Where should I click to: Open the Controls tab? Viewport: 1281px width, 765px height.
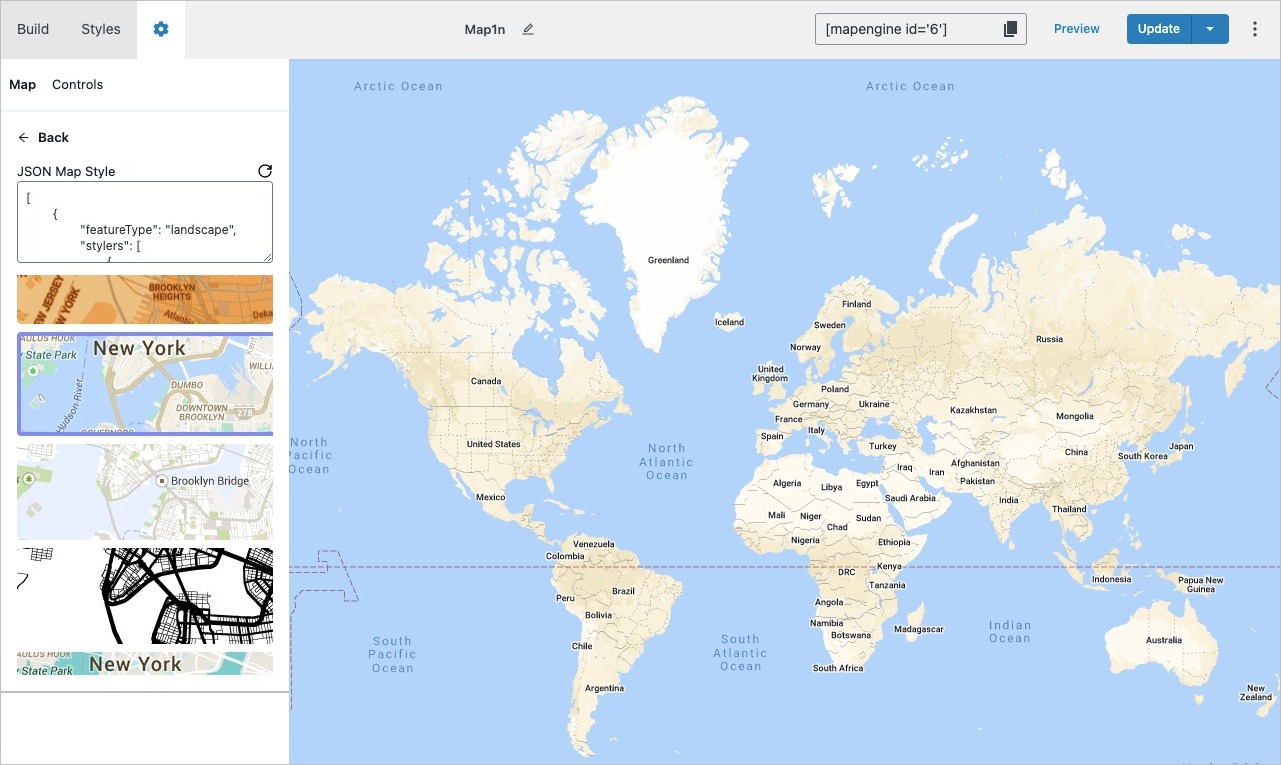[77, 84]
